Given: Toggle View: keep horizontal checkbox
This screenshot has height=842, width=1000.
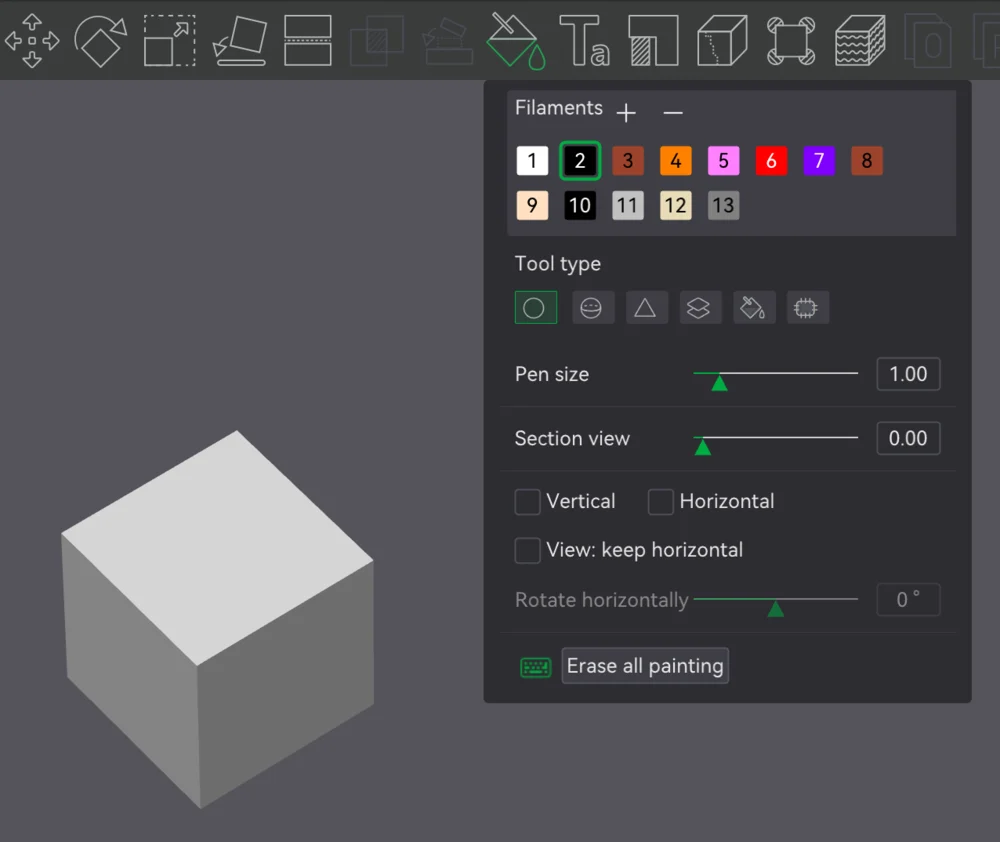Looking at the screenshot, I should point(527,550).
